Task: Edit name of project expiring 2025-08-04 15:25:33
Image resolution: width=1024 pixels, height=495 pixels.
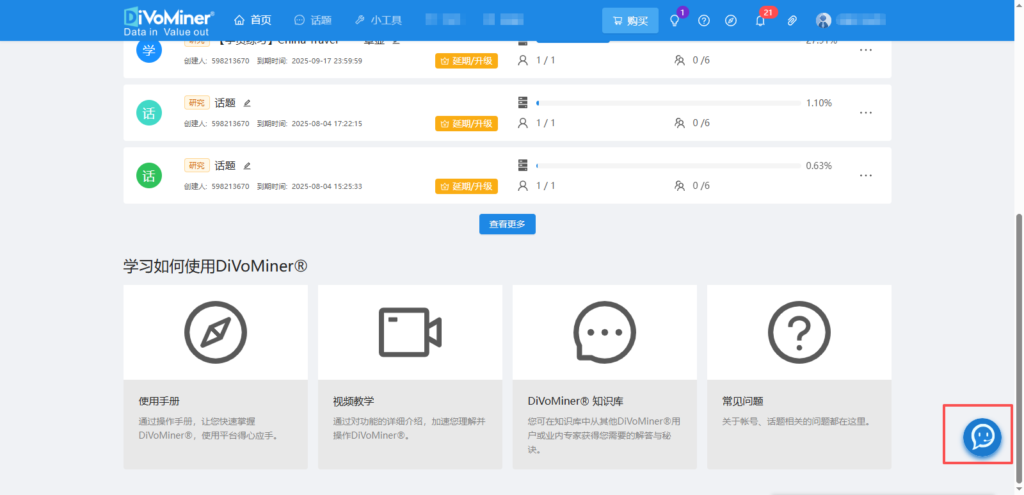Action: pos(247,166)
